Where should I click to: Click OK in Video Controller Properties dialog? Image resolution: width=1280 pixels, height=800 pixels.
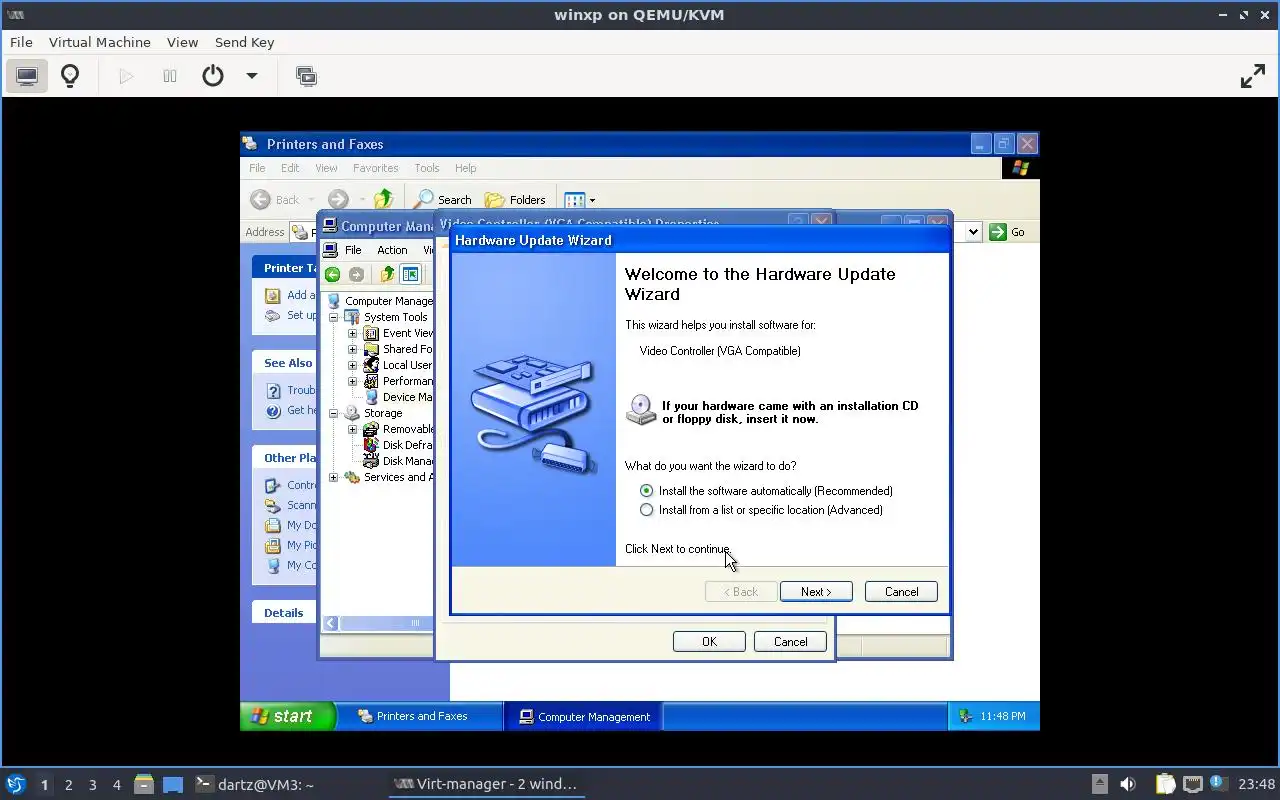(x=709, y=642)
